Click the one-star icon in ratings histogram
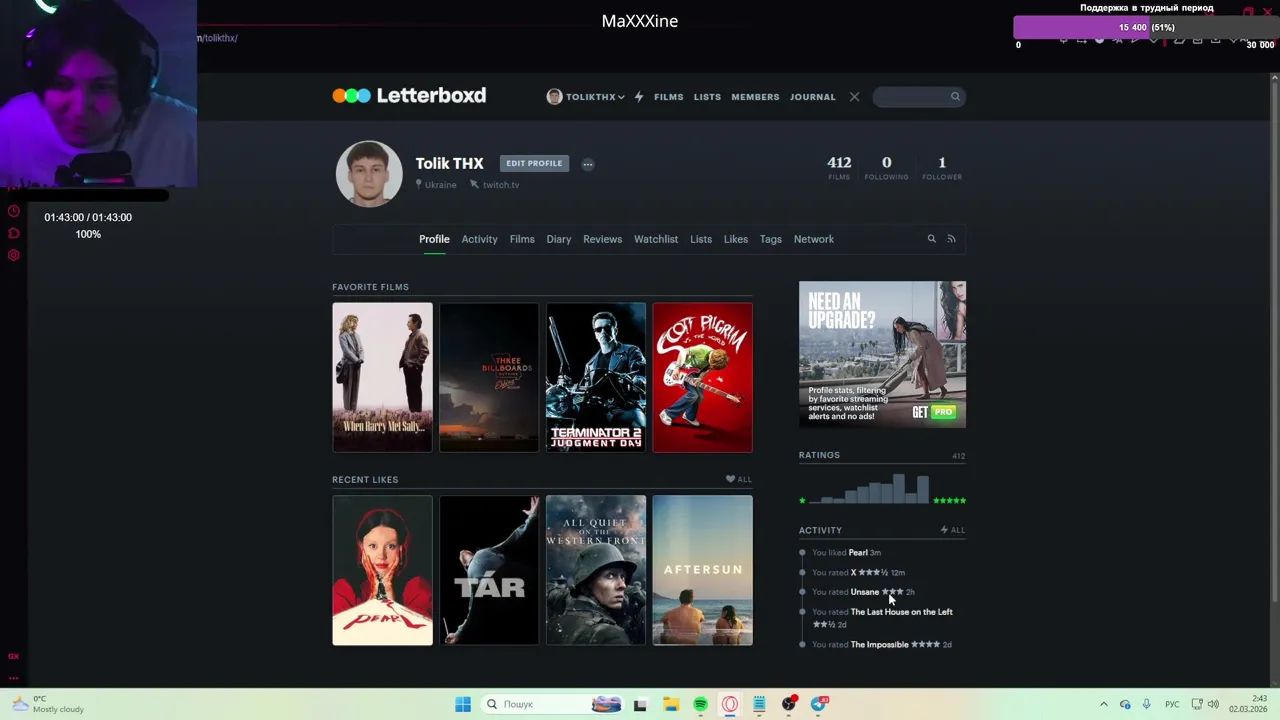1280x720 pixels. point(802,500)
